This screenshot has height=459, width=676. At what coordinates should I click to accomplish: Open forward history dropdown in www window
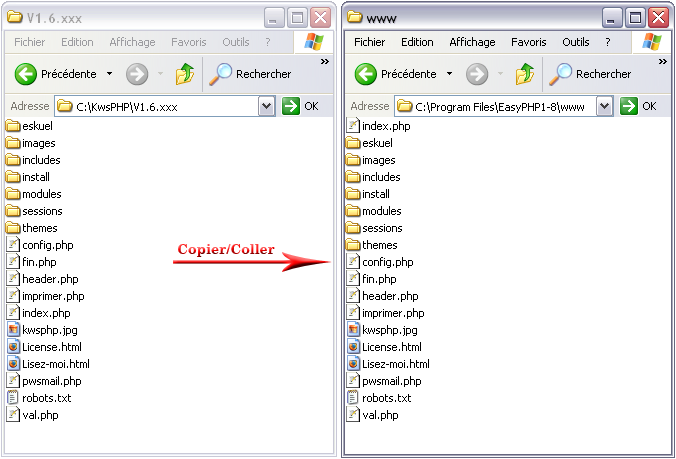pos(501,74)
